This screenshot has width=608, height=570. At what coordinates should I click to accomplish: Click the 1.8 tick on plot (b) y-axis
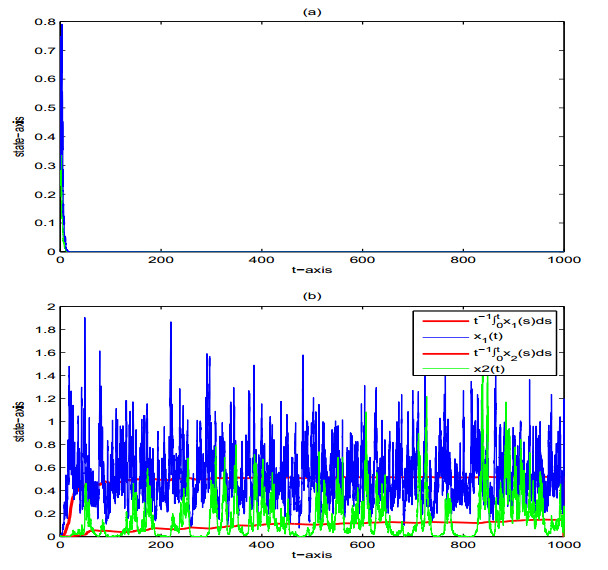point(47,329)
